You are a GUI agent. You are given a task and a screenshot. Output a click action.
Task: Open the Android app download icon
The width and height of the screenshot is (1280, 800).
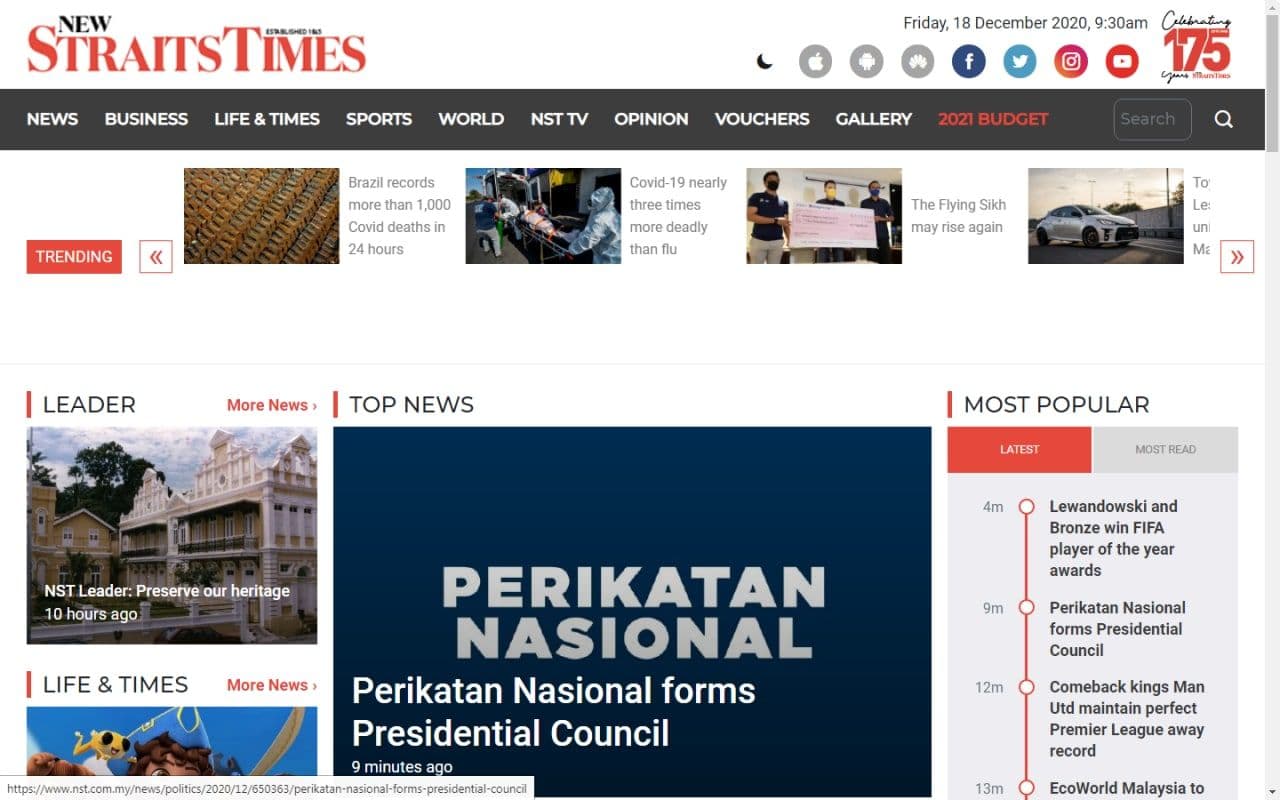tap(866, 62)
